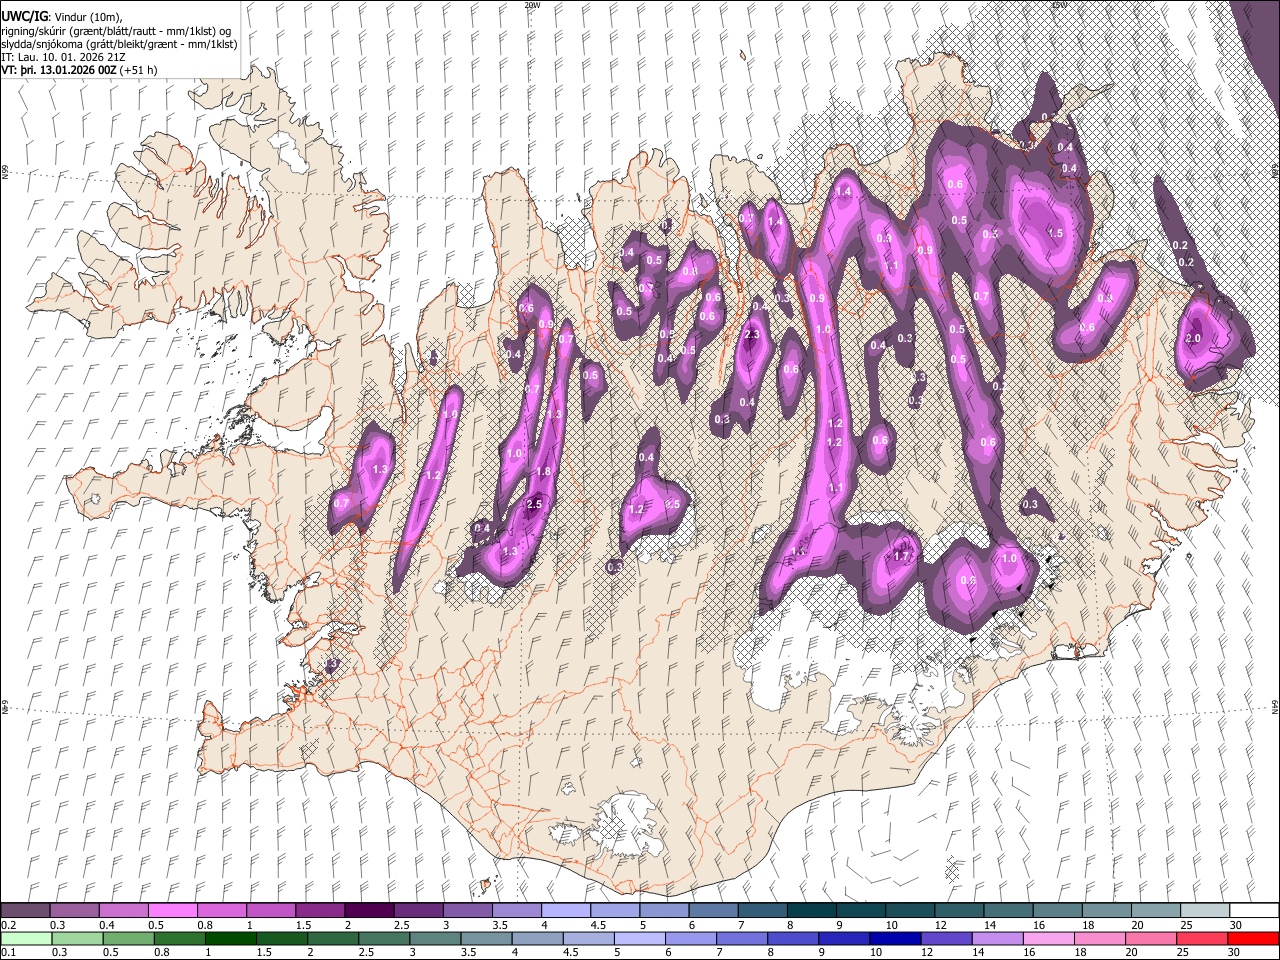This screenshot has width=1280, height=960.
Task: Click the snow-scale swatch between 0.2 and 0.3
Action: pyautogui.click(x=25, y=910)
